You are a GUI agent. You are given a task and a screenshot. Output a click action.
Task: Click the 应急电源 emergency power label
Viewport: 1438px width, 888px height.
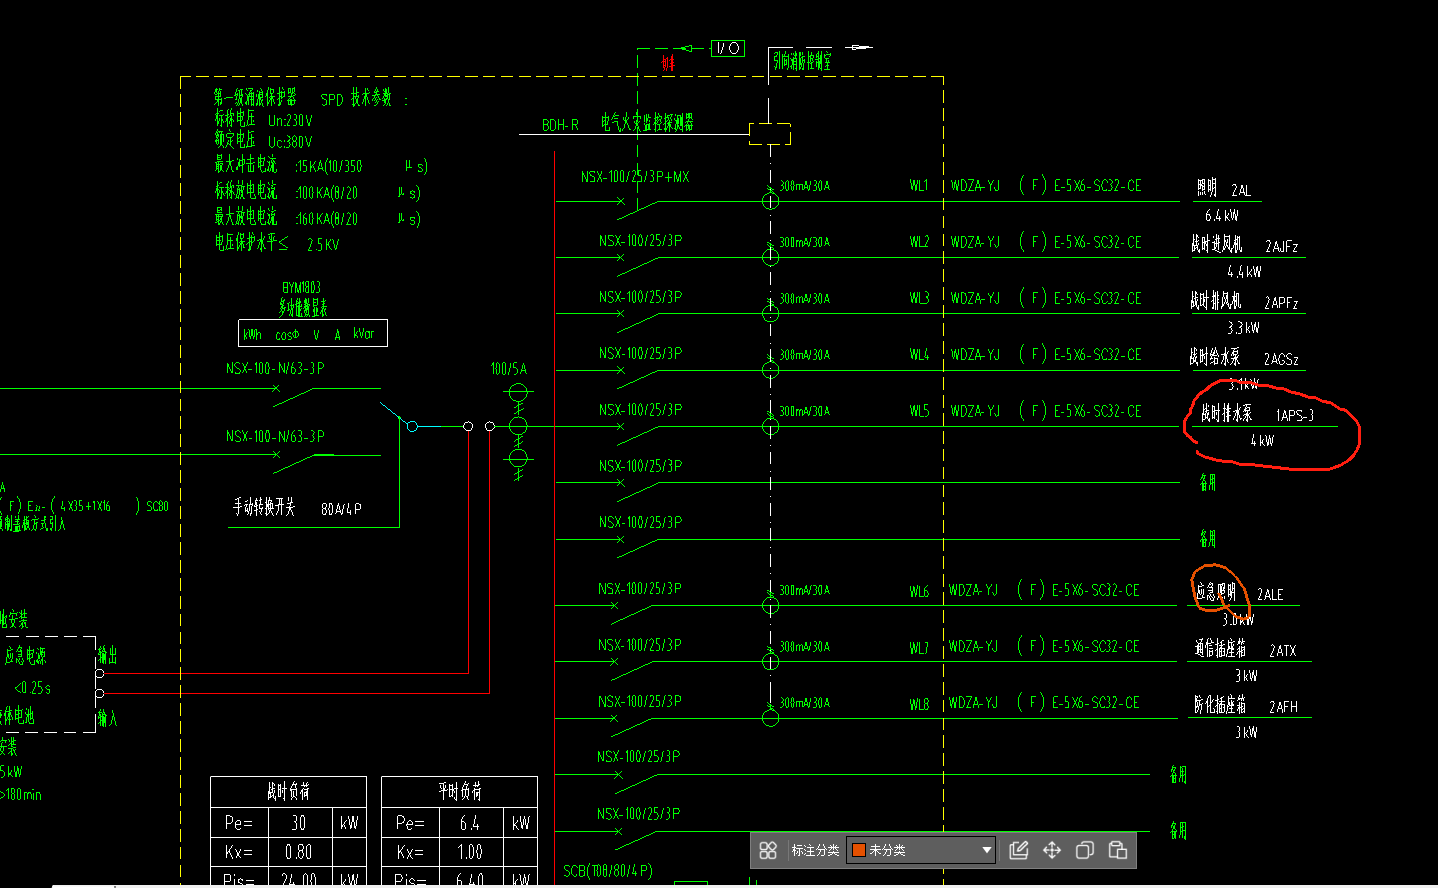(25, 656)
